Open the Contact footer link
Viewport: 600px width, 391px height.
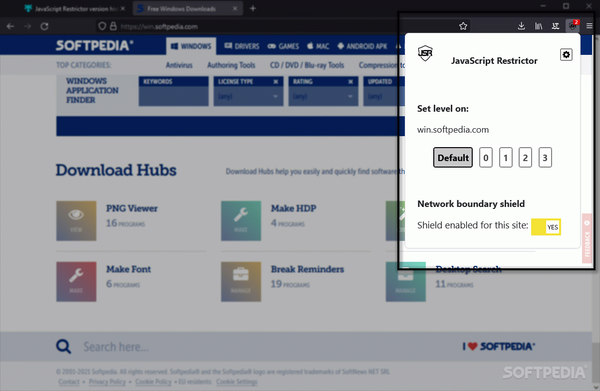pyautogui.click(x=69, y=382)
